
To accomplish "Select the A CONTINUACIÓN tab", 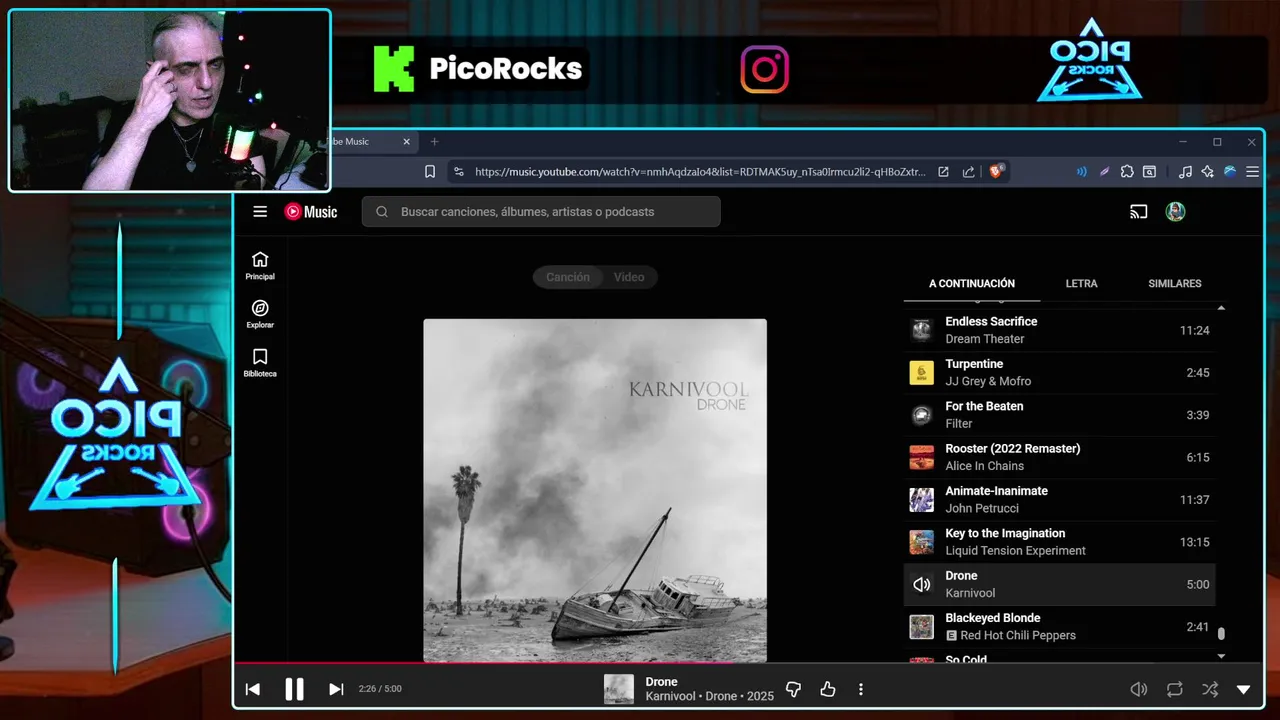I will 972,283.
